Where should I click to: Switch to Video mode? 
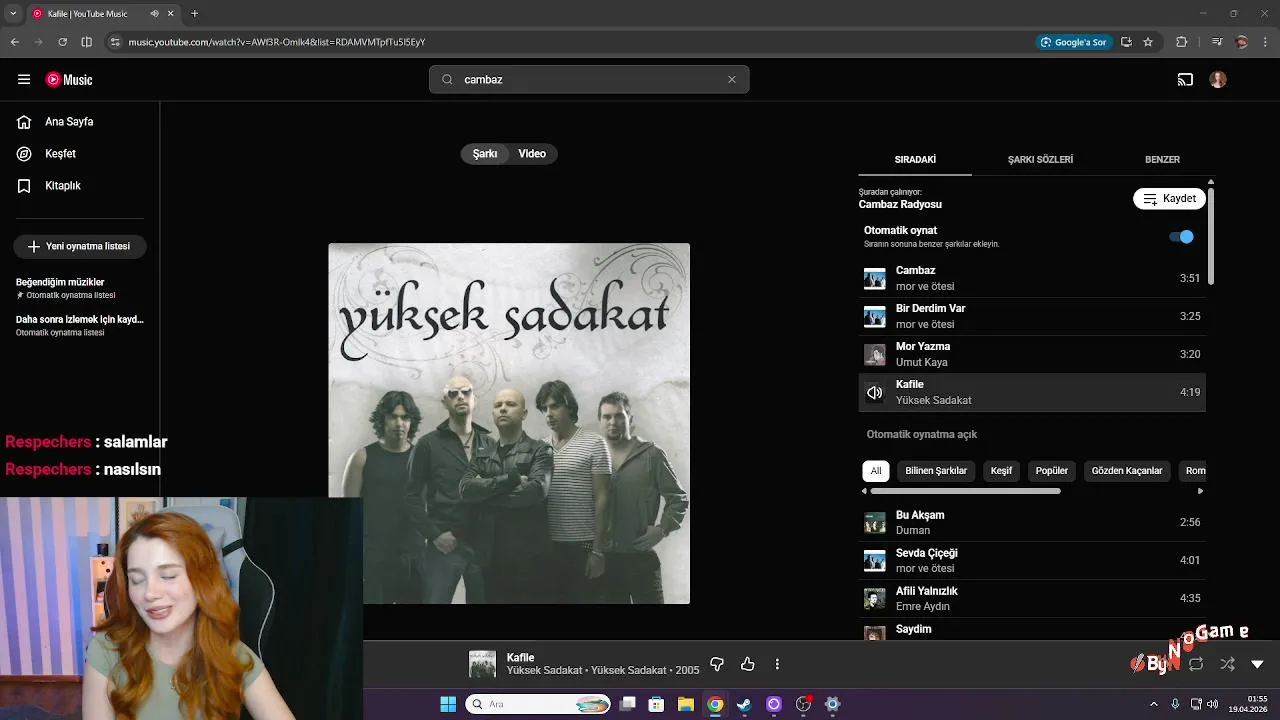pos(532,154)
